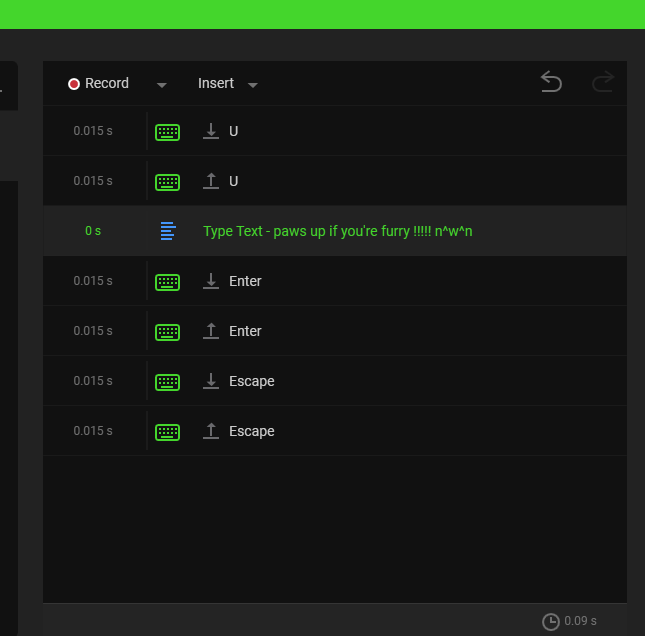The width and height of the screenshot is (645, 636).
Task: Click keyboard icon of Escape key-up row
Action: (x=167, y=432)
